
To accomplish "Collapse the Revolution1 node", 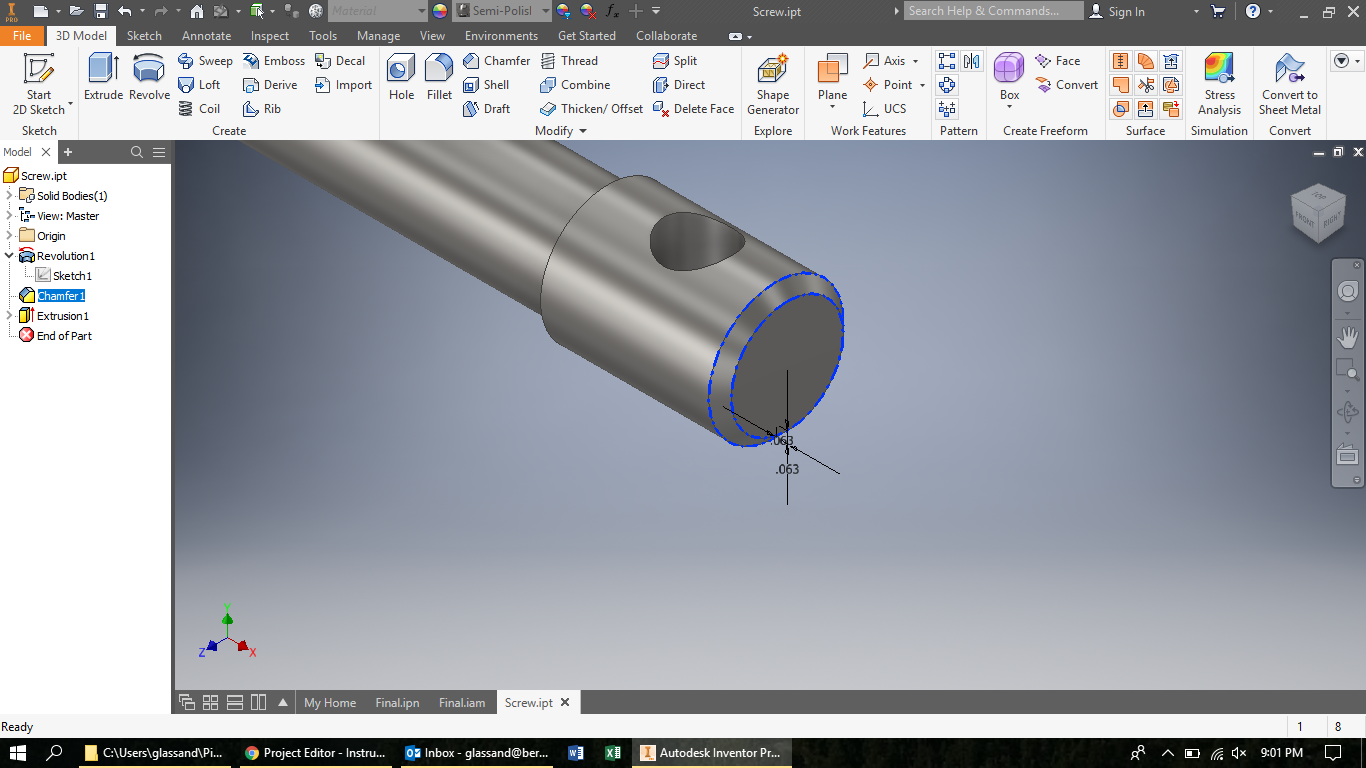I will coord(9,256).
